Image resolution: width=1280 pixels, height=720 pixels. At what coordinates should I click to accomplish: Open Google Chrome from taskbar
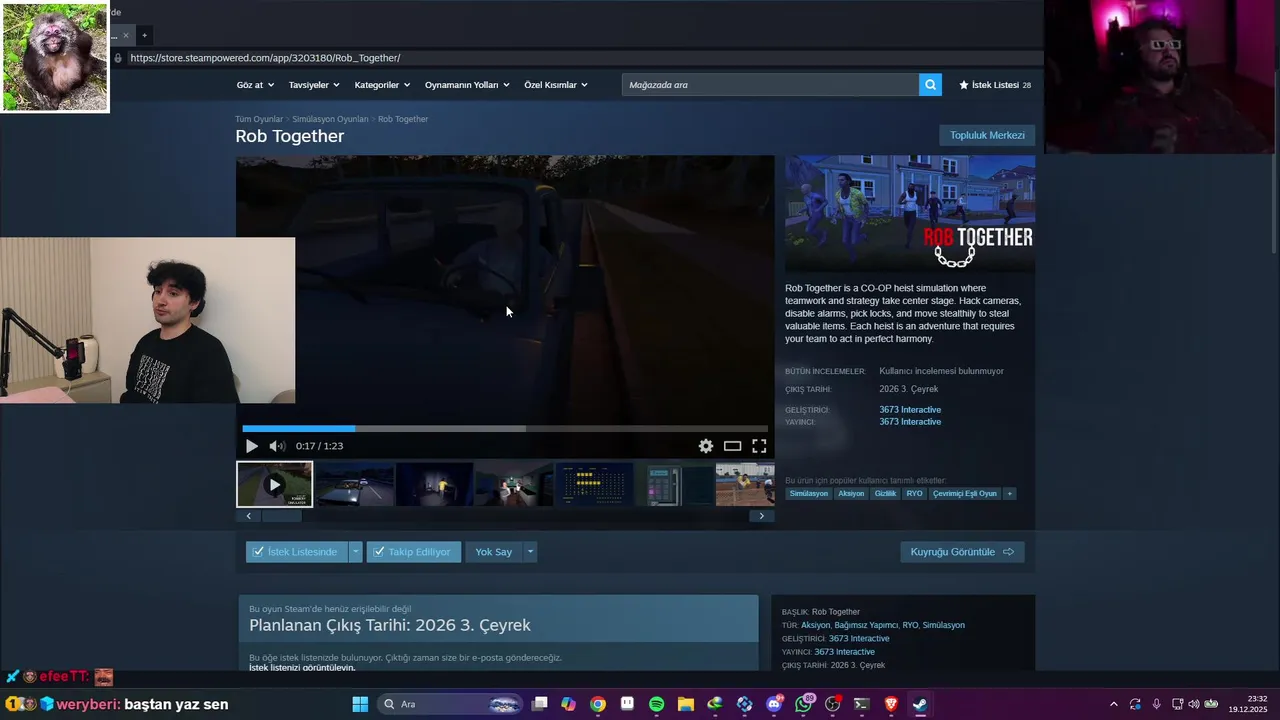(598, 704)
